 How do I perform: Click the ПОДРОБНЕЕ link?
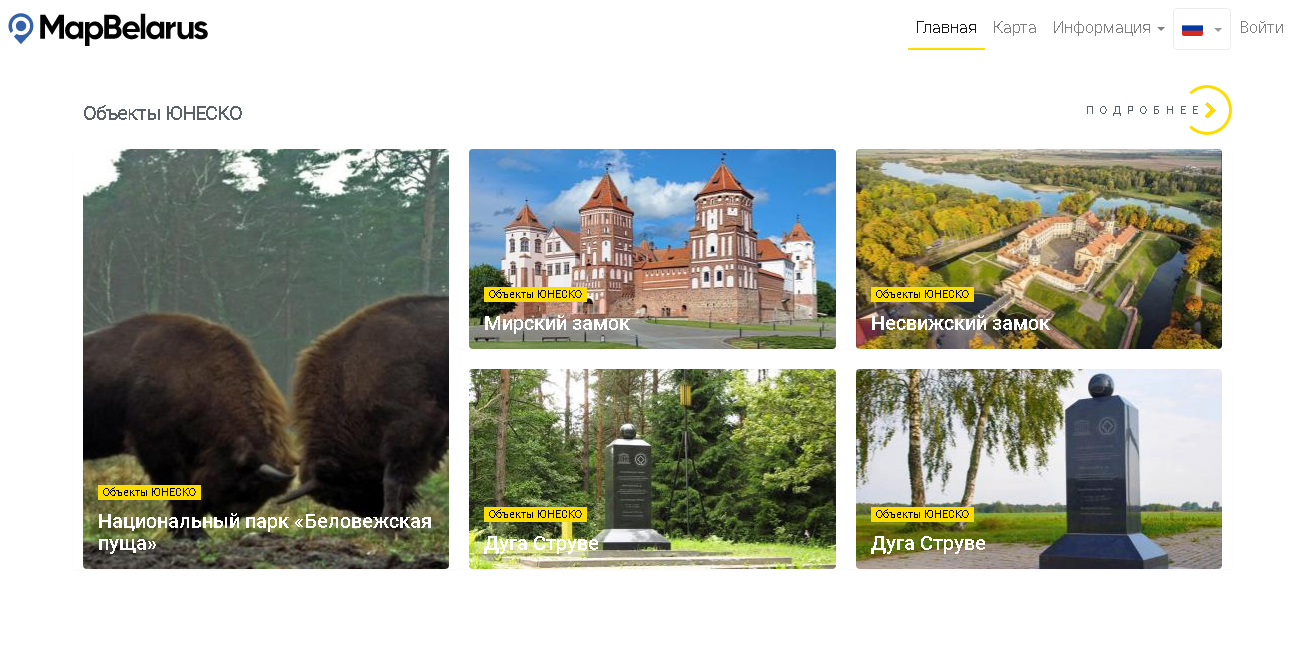1143,110
